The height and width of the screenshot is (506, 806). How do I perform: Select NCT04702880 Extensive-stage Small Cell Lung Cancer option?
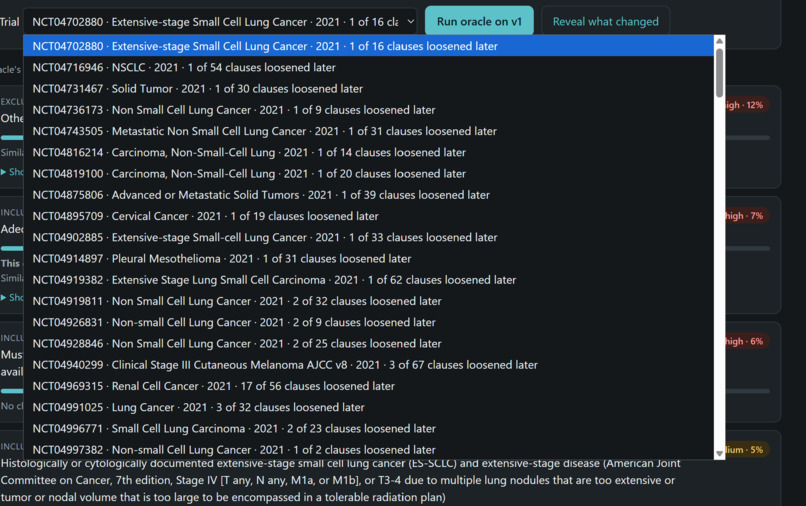coord(369,46)
